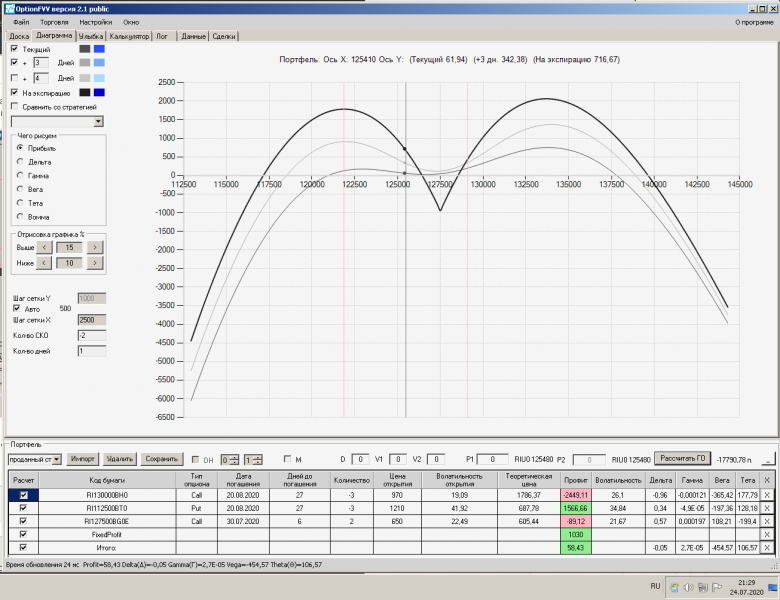The height and width of the screenshot is (600, 780).
Task: Click the X on the RI127500BG0E row
Action: click(x=767, y=521)
